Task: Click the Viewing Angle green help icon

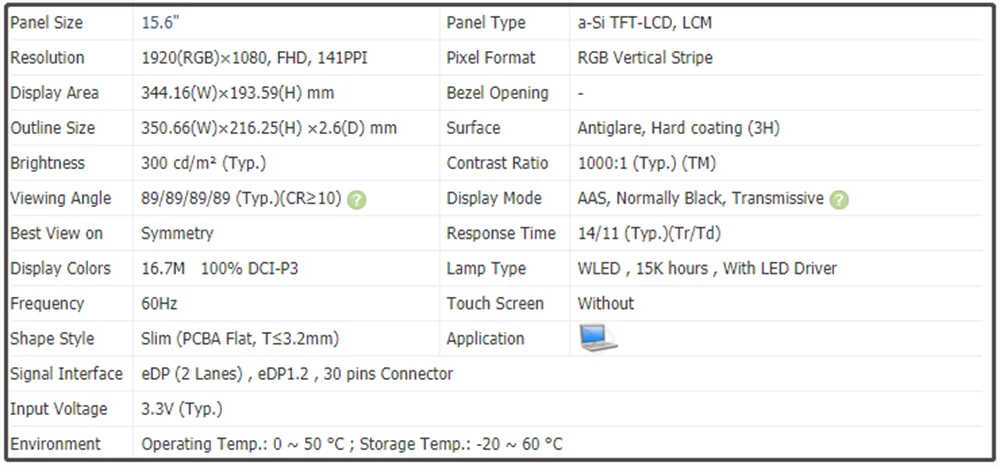Action: point(357,200)
